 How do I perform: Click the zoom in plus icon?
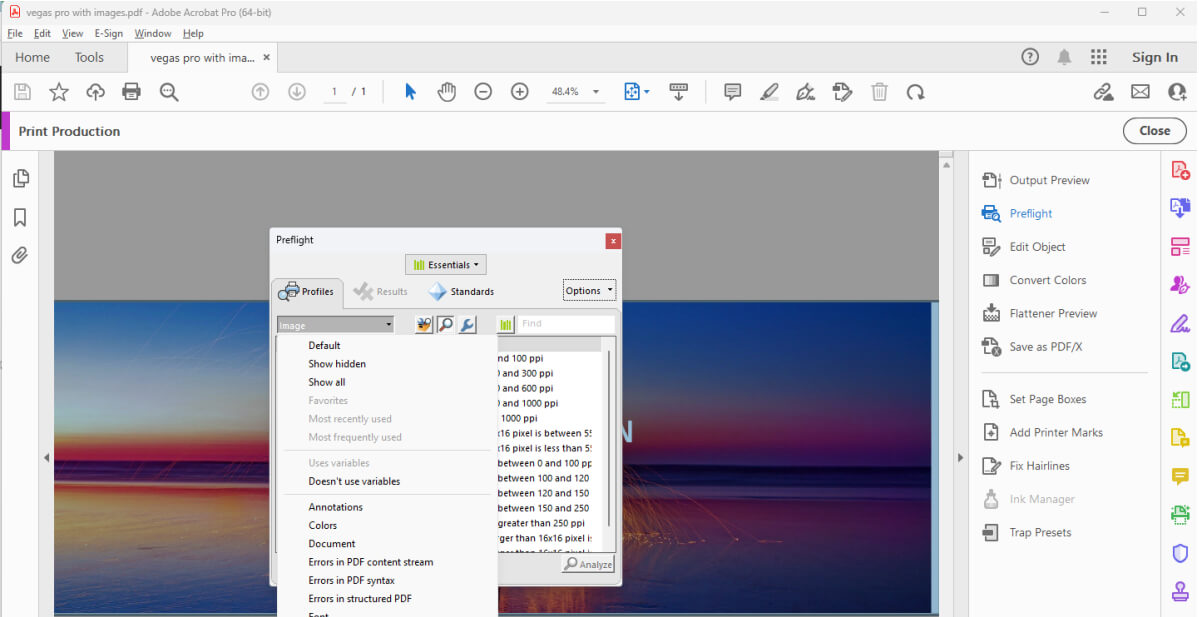(519, 92)
